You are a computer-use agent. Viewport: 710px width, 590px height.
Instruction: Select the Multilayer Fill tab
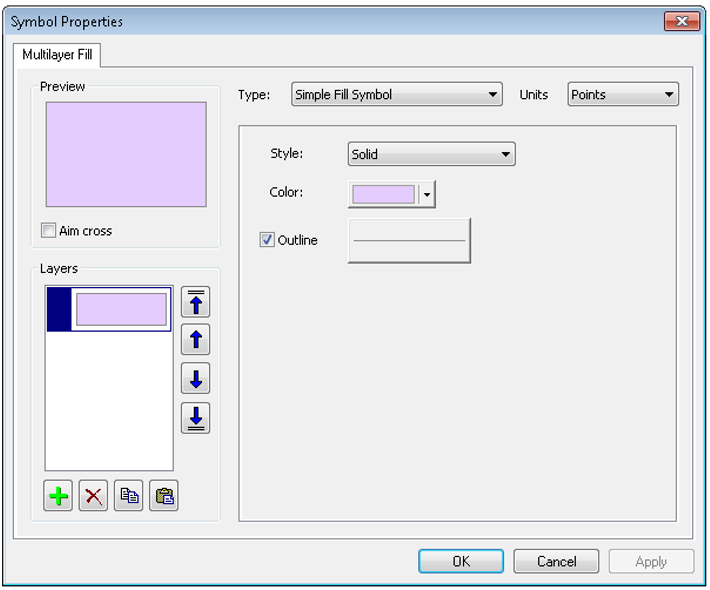click(57, 55)
